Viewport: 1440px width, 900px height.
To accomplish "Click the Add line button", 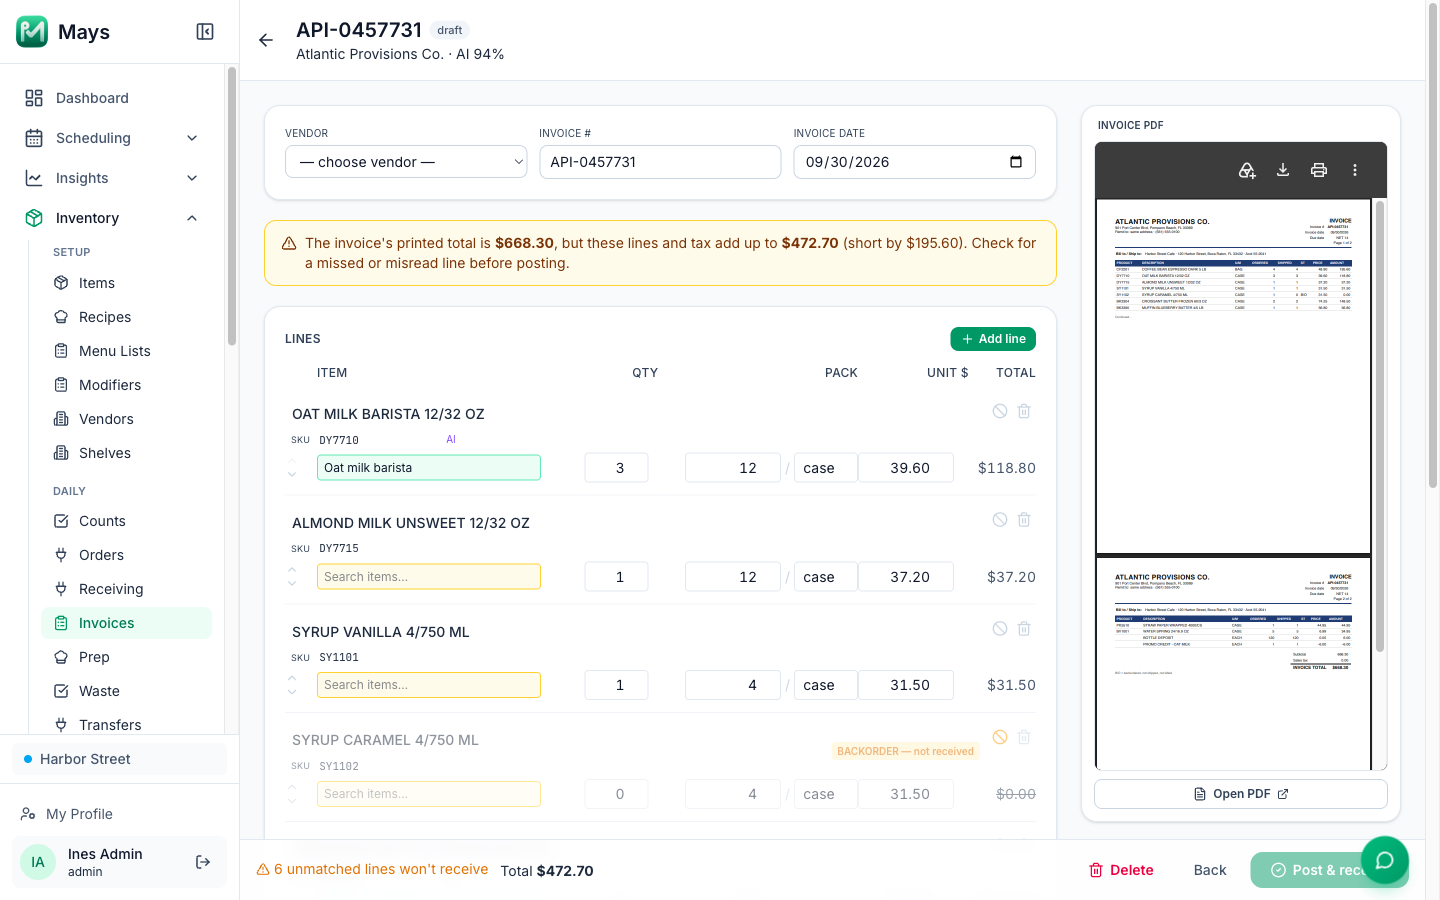I will click(993, 339).
